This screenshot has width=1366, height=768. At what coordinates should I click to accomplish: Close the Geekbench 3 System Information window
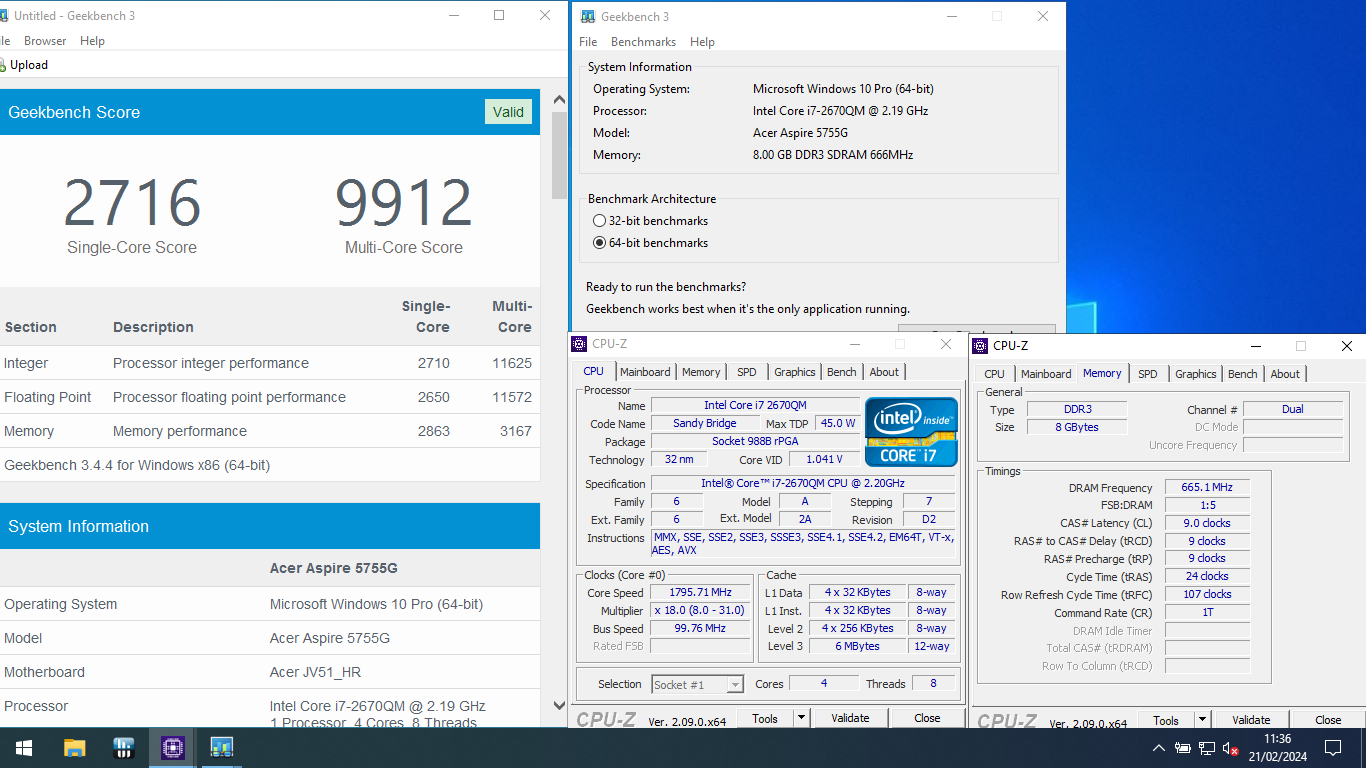(x=1043, y=16)
